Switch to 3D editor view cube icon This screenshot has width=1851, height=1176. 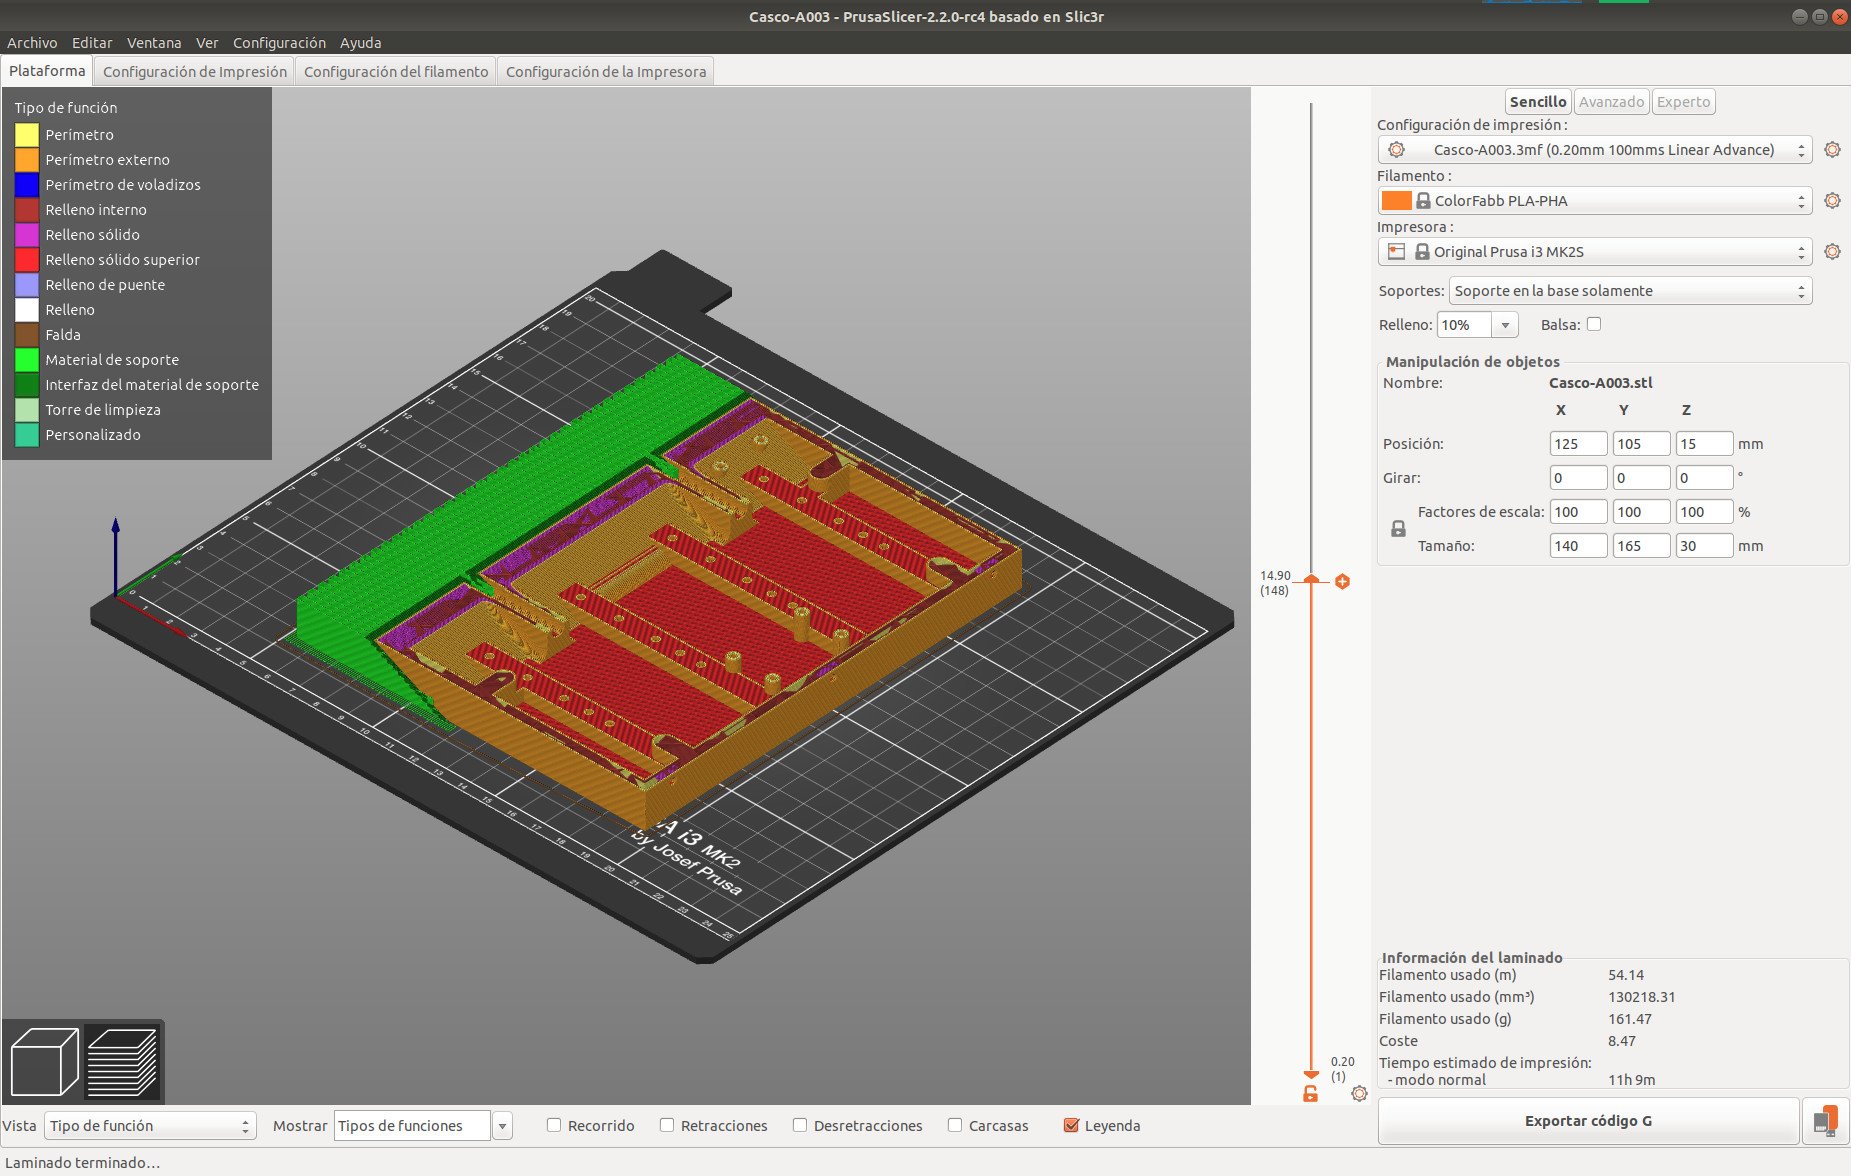tap(44, 1062)
